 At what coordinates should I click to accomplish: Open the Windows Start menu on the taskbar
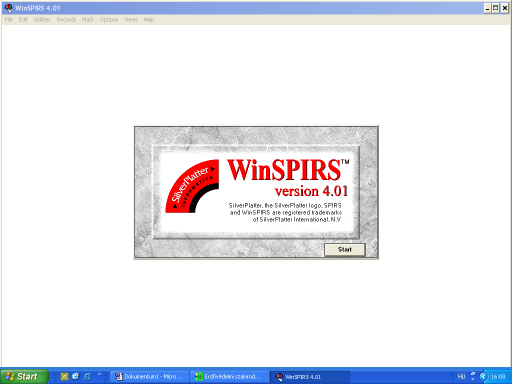24,377
